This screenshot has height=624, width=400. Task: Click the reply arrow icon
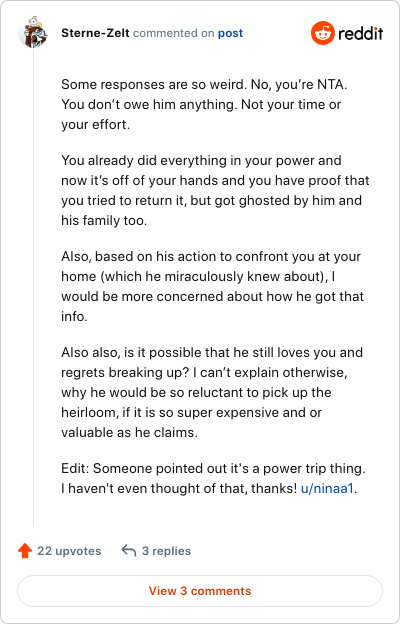click(129, 551)
